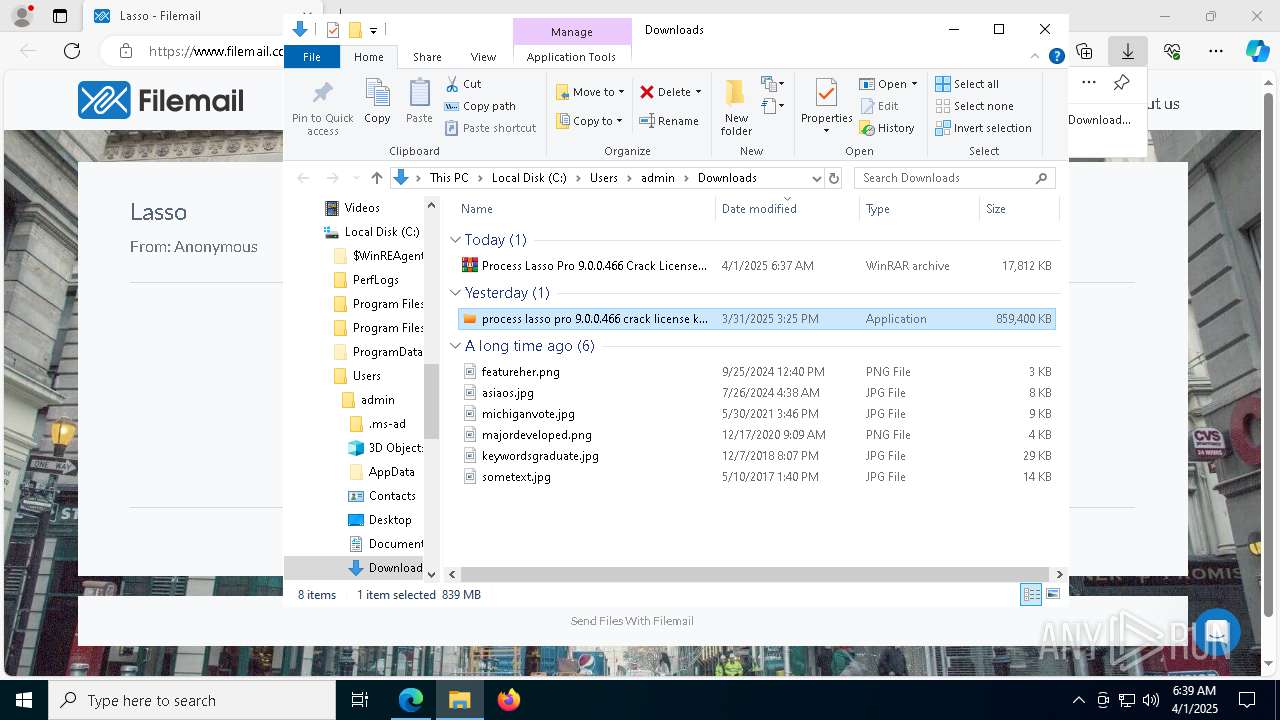This screenshot has width=1280, height=720.
Task: Open the Application Tools tab
Action: coord(571,57)
